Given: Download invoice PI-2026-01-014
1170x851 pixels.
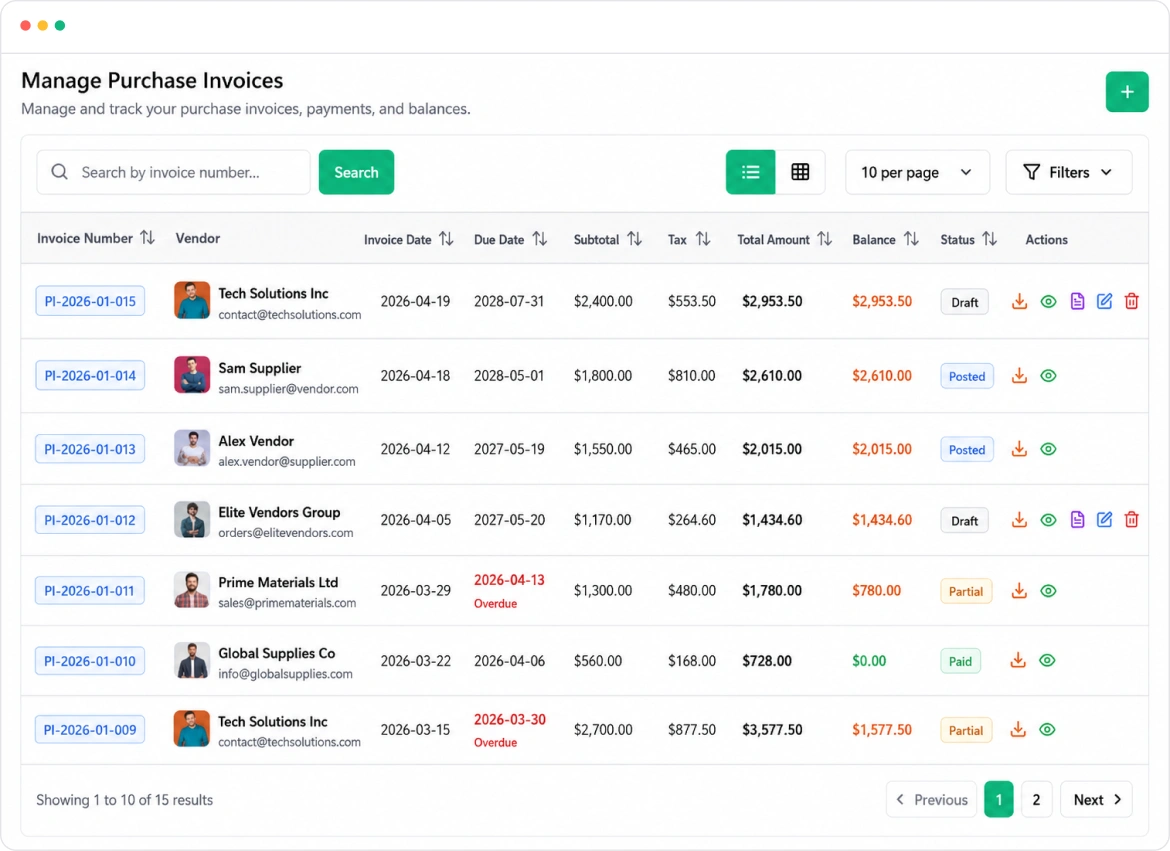Looking at the screenshot, I should coord(1019,375).
